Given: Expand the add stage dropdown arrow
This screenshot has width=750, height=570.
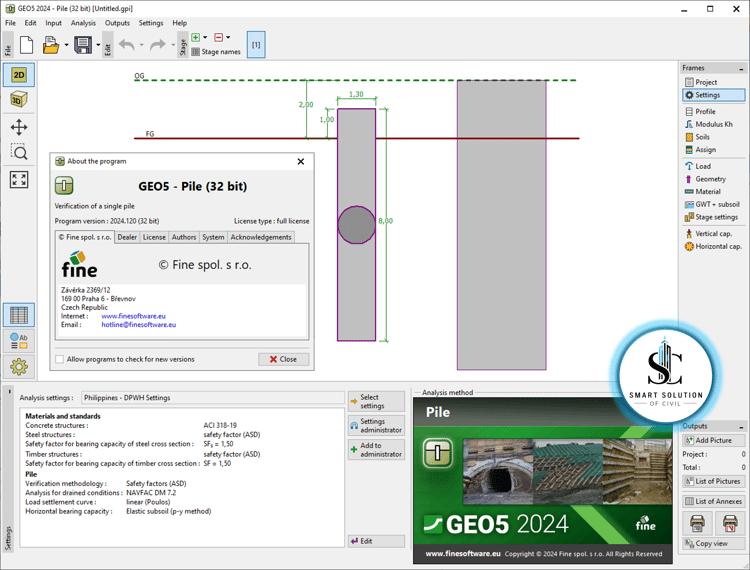Looking at the screenshot, I should [205, 37].
